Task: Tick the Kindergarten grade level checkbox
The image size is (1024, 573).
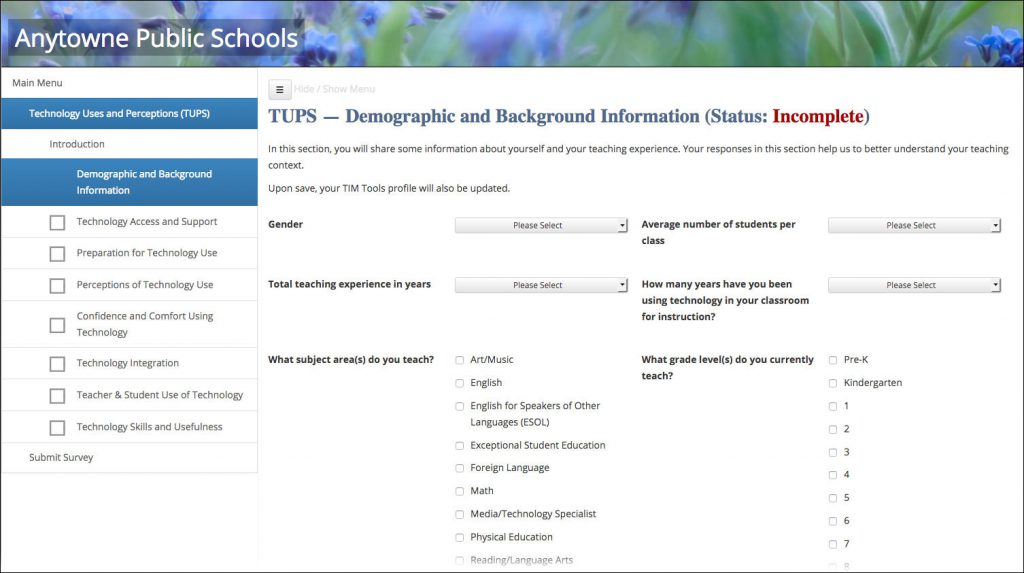Action: coord(833,383)
